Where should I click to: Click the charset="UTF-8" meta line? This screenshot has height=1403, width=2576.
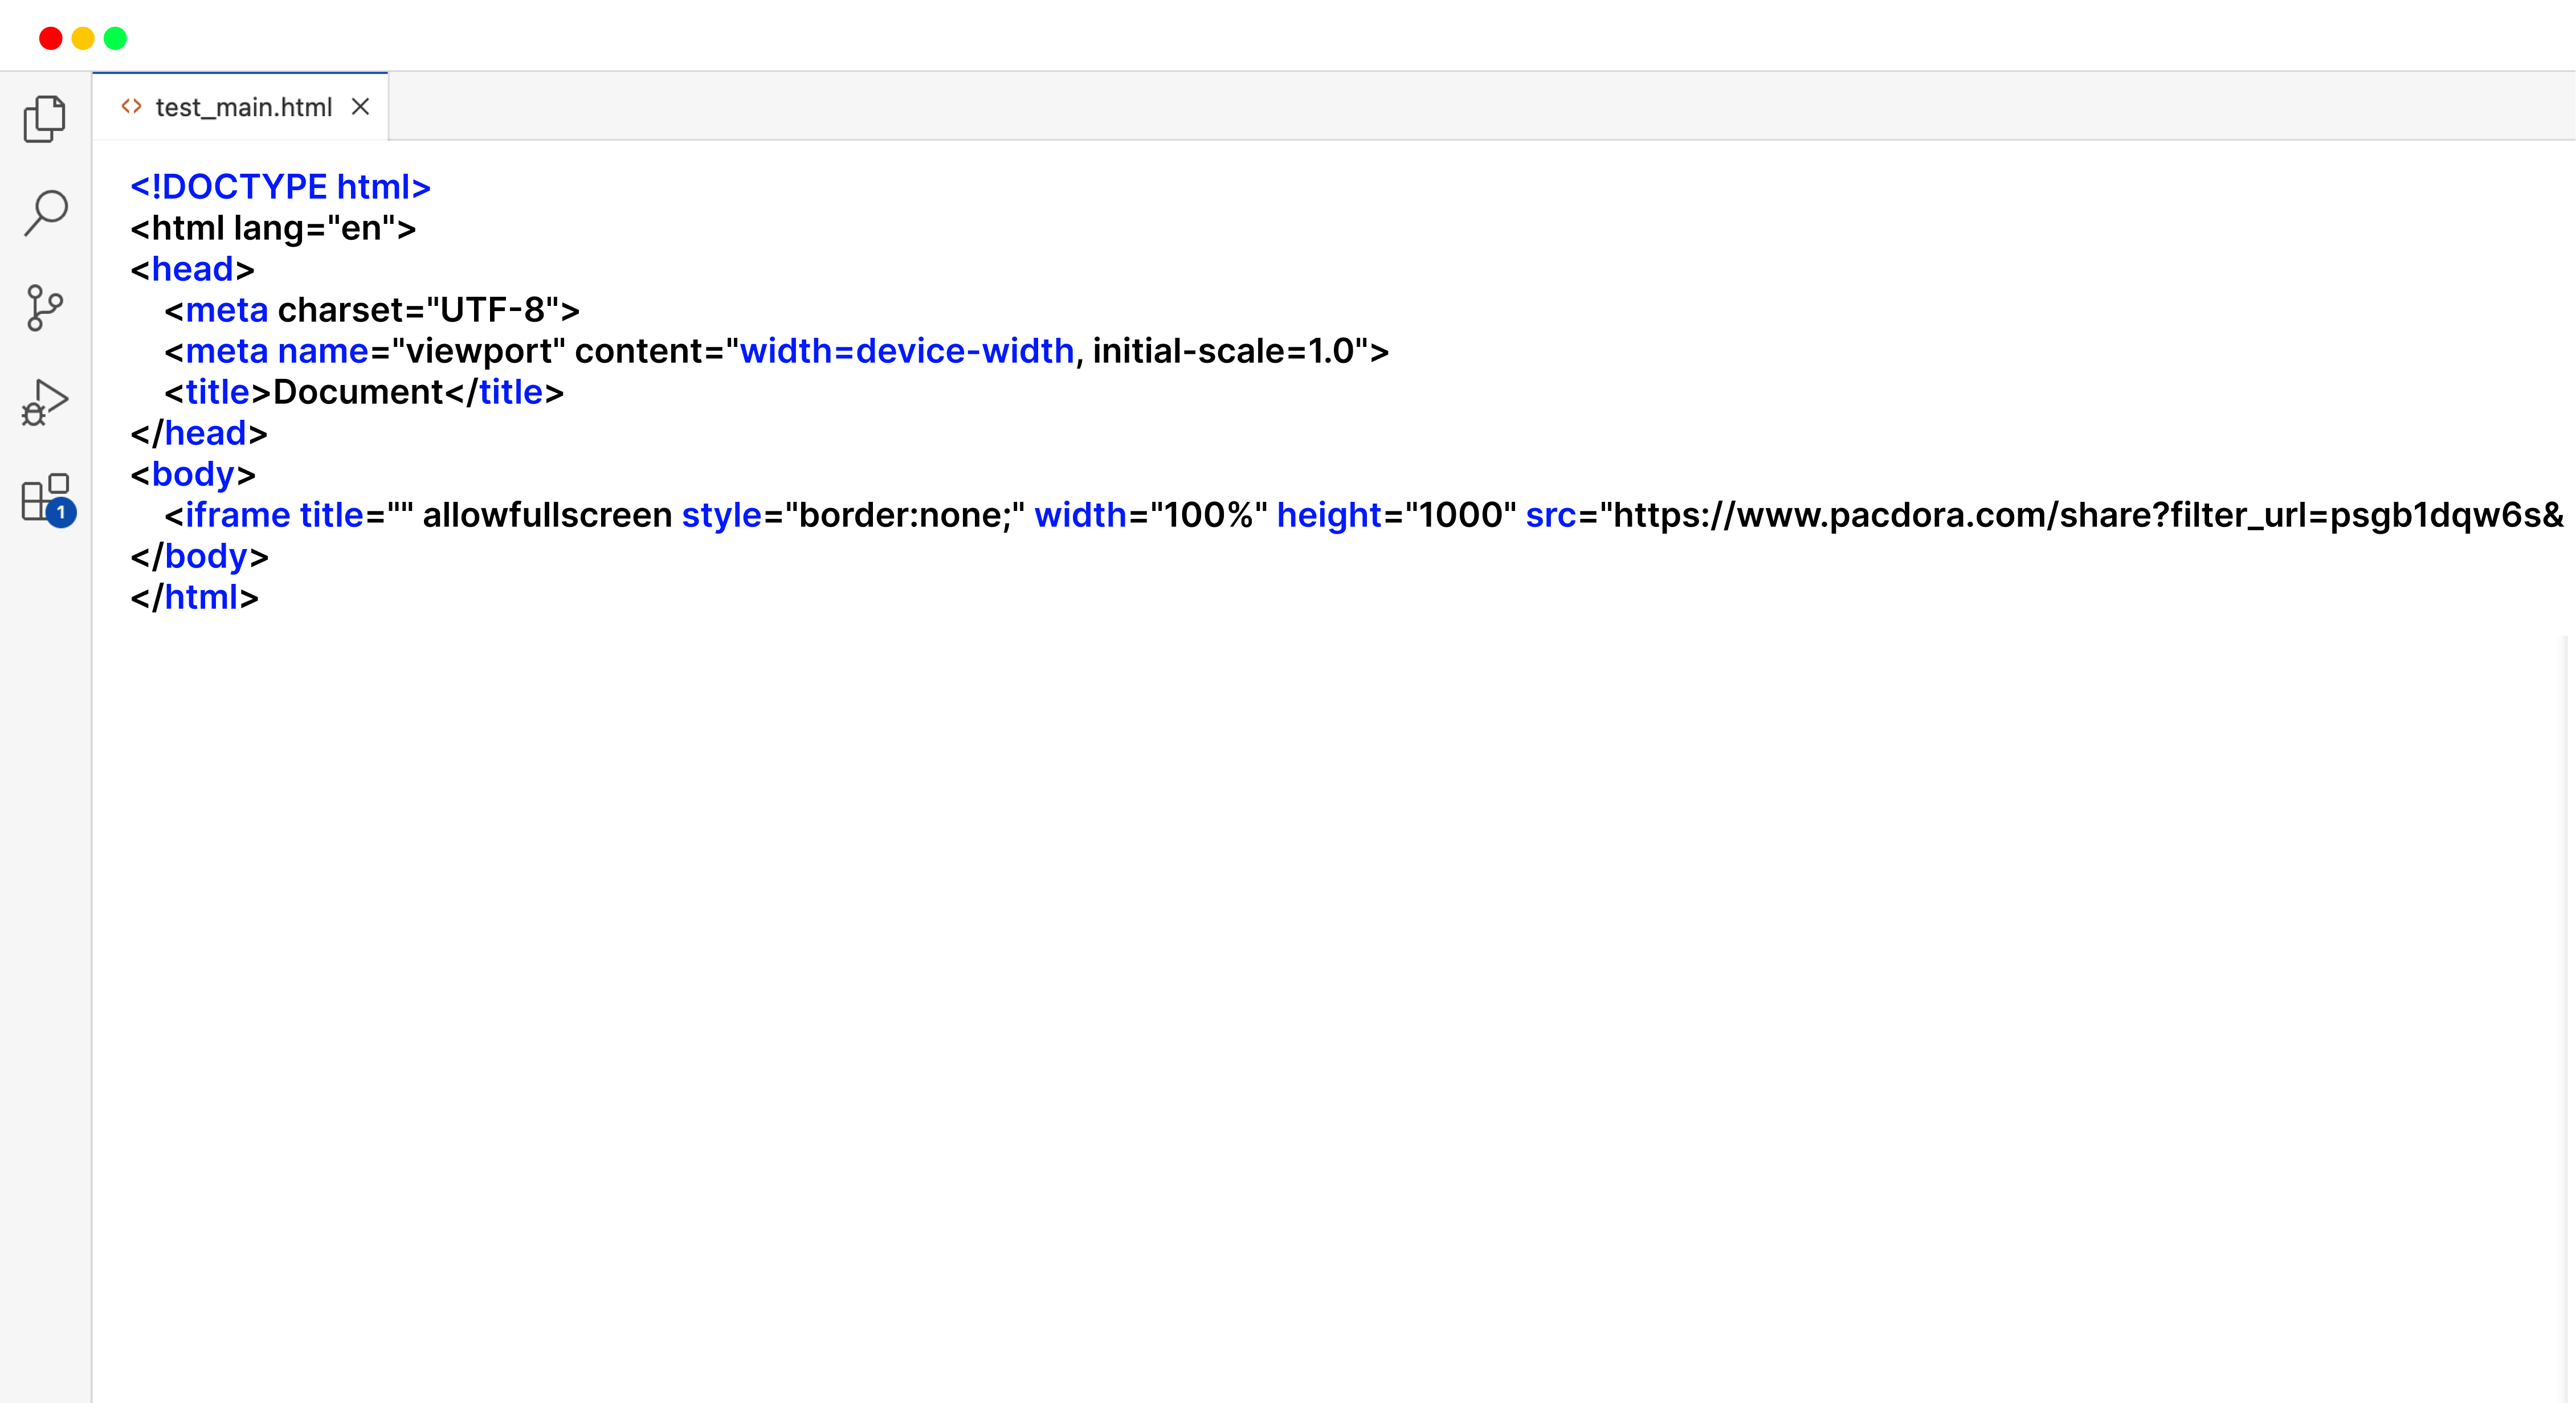click(410, 310)
